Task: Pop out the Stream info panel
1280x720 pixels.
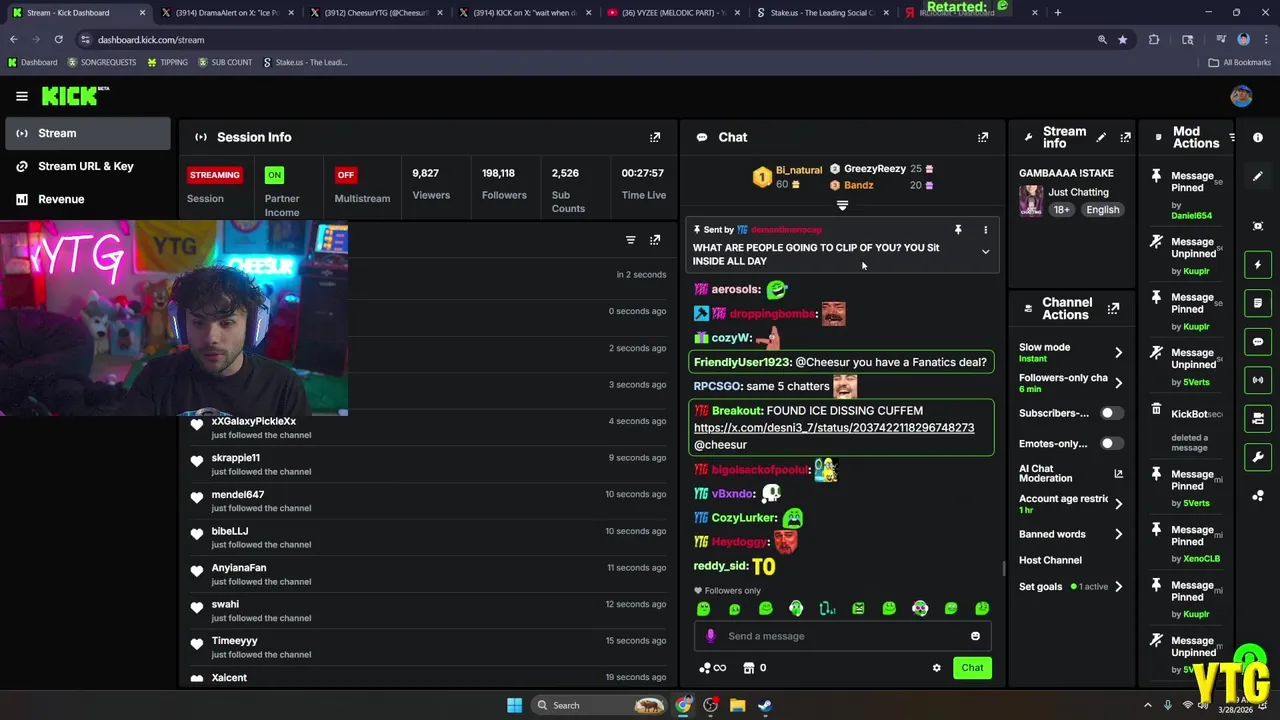Action: [x=1125, y=137]
